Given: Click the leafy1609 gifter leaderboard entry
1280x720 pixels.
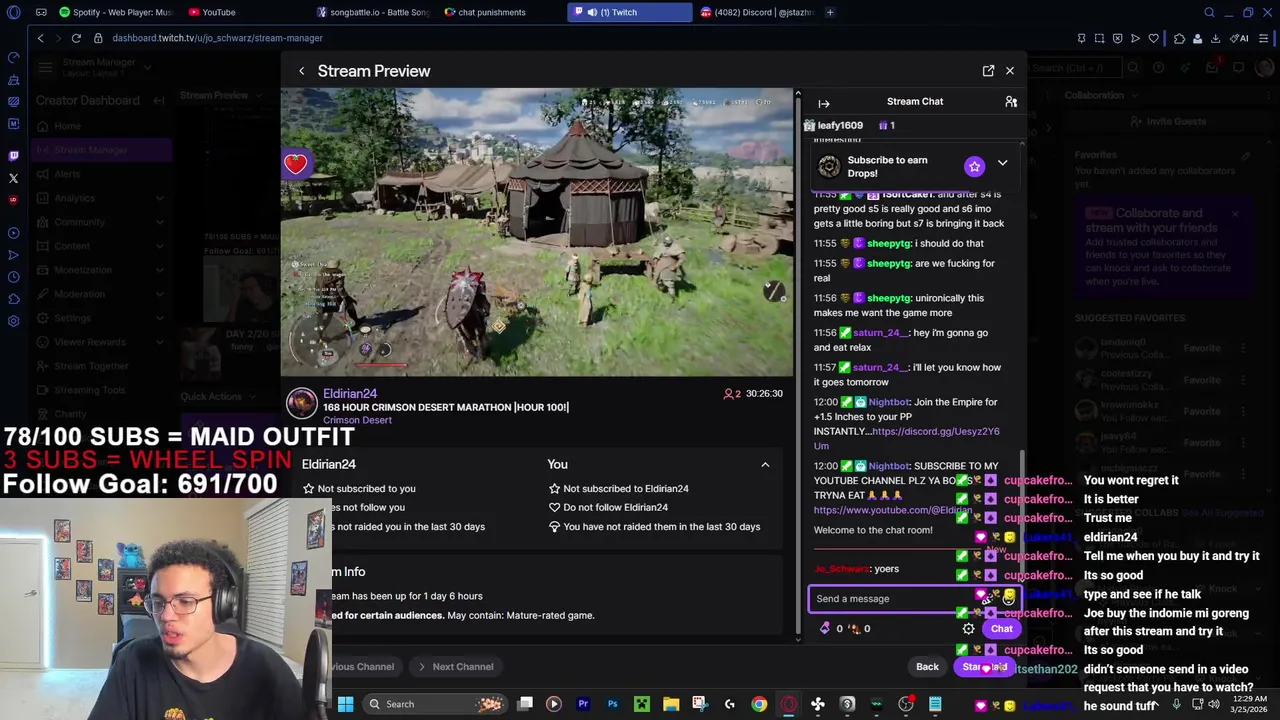Looking at the screenshot, I should coord(849,126).
